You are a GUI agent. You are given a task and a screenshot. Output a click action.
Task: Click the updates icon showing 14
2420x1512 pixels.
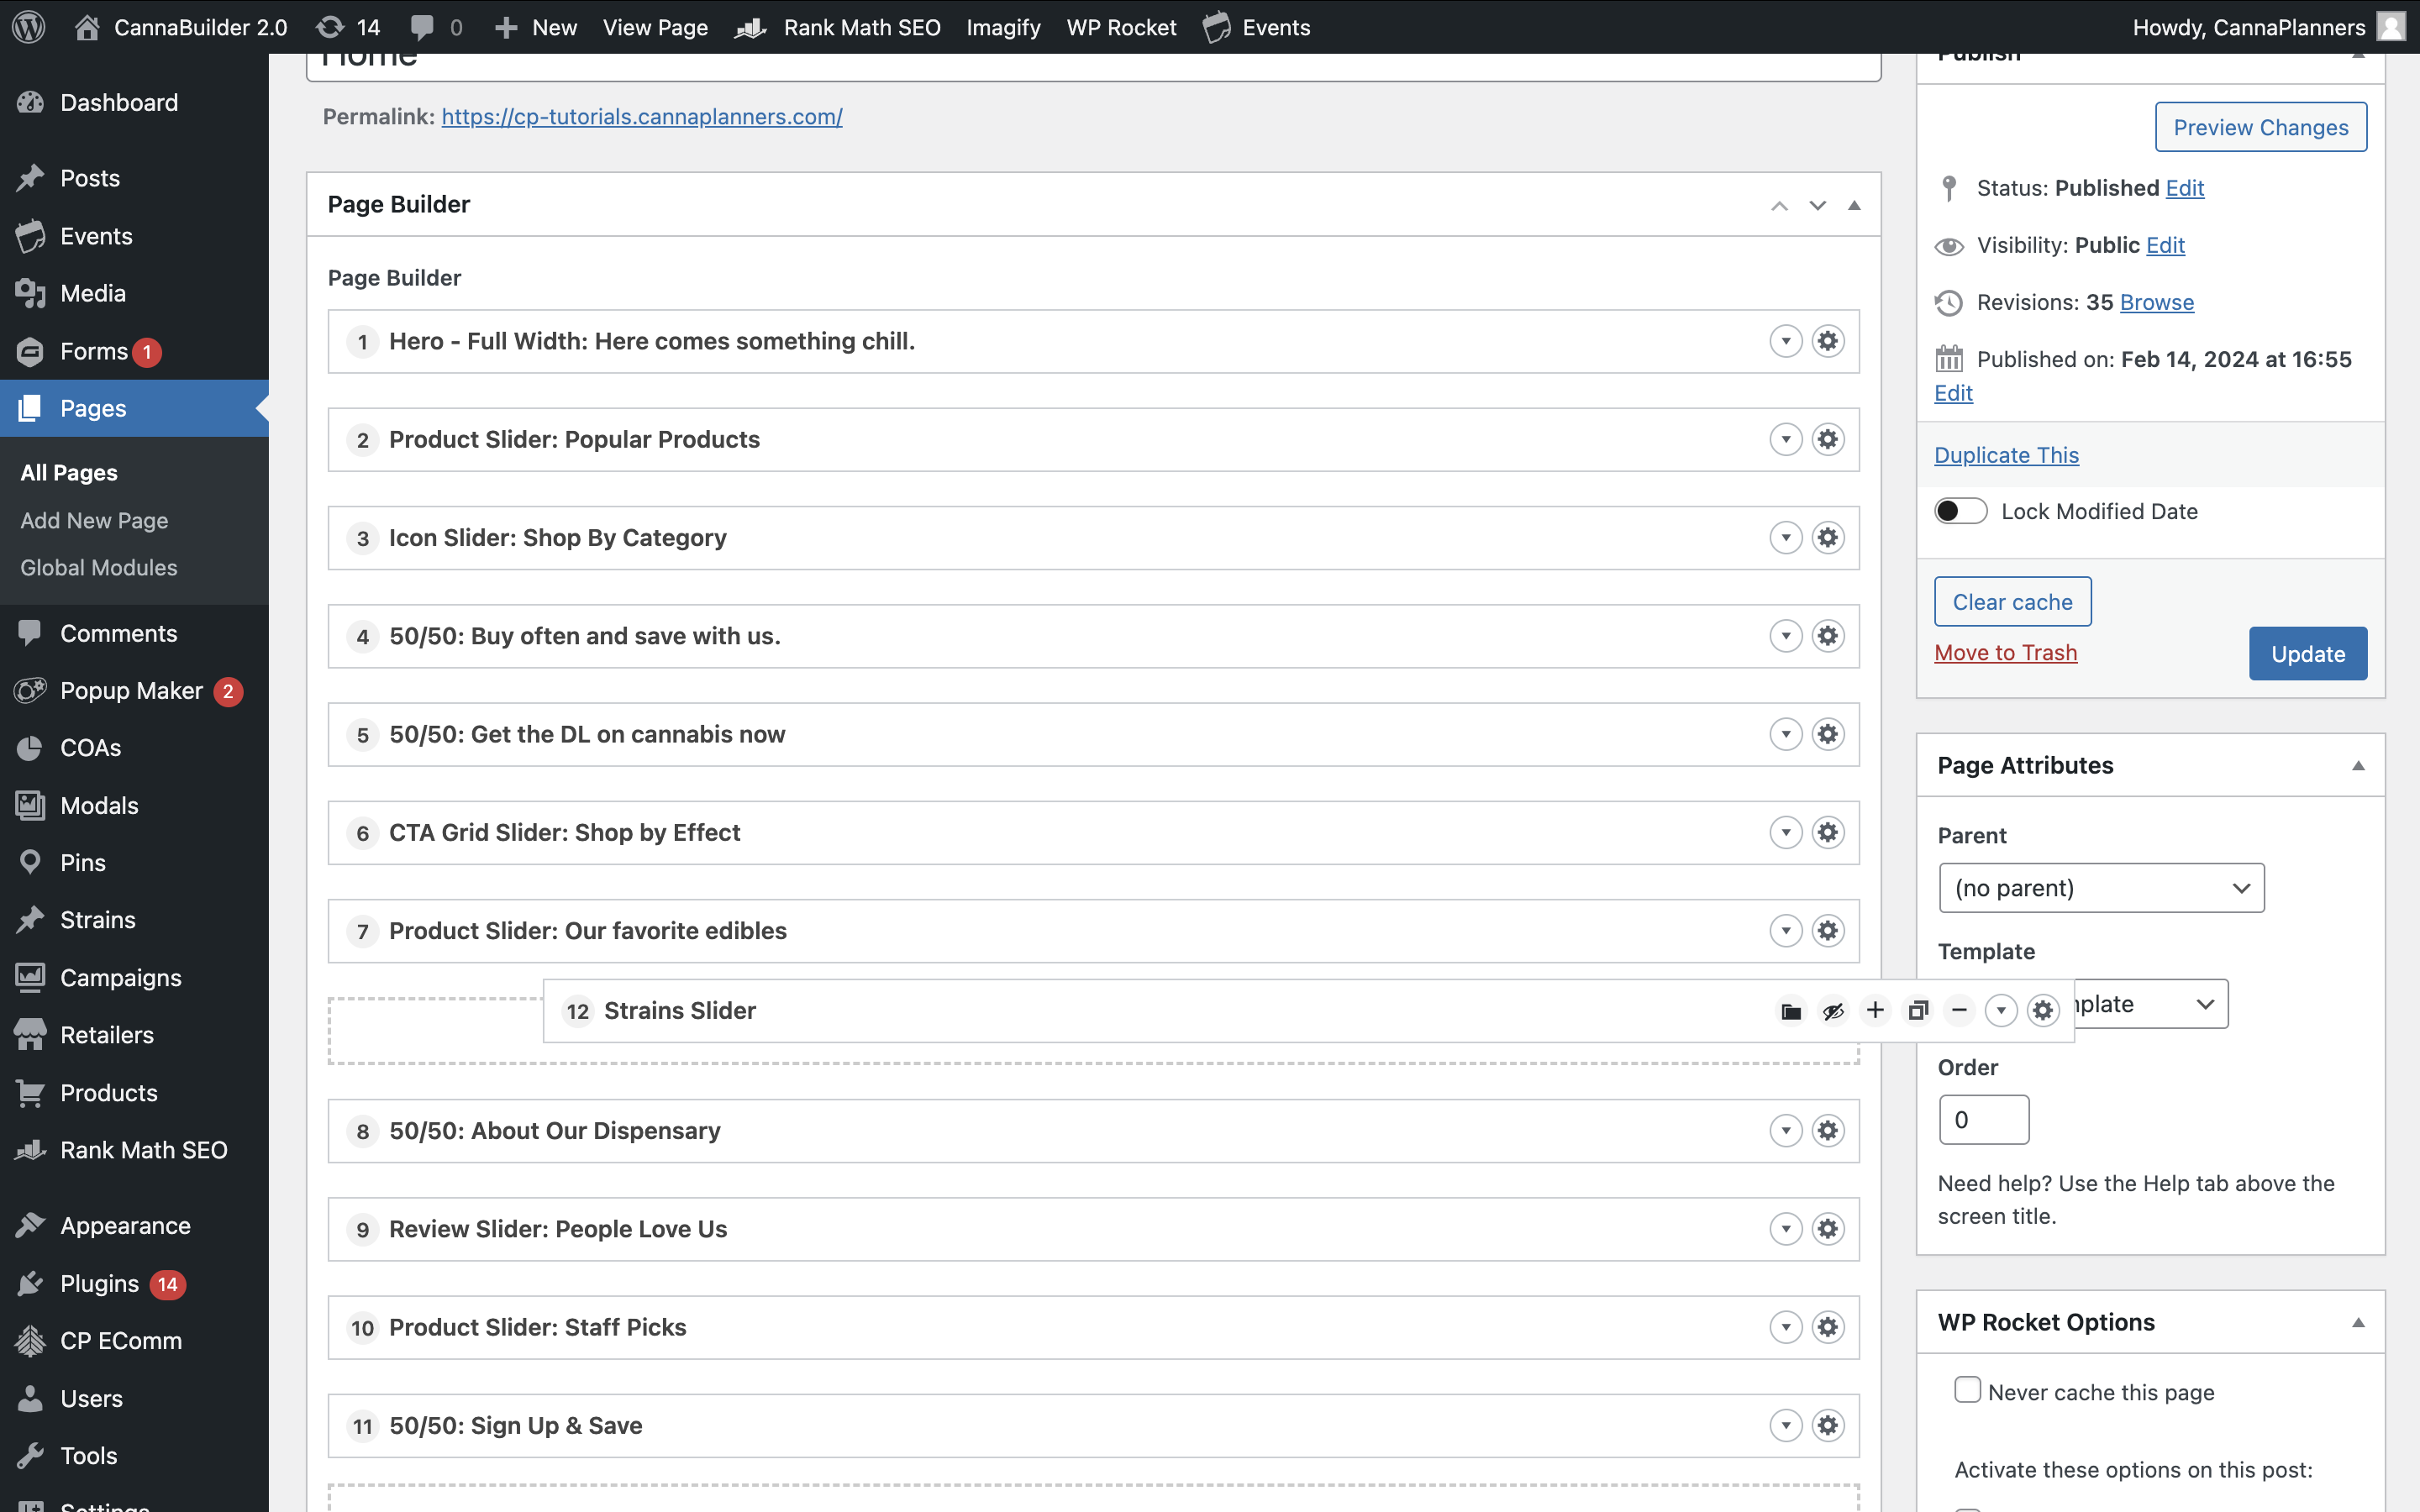(x=347, y=27)
